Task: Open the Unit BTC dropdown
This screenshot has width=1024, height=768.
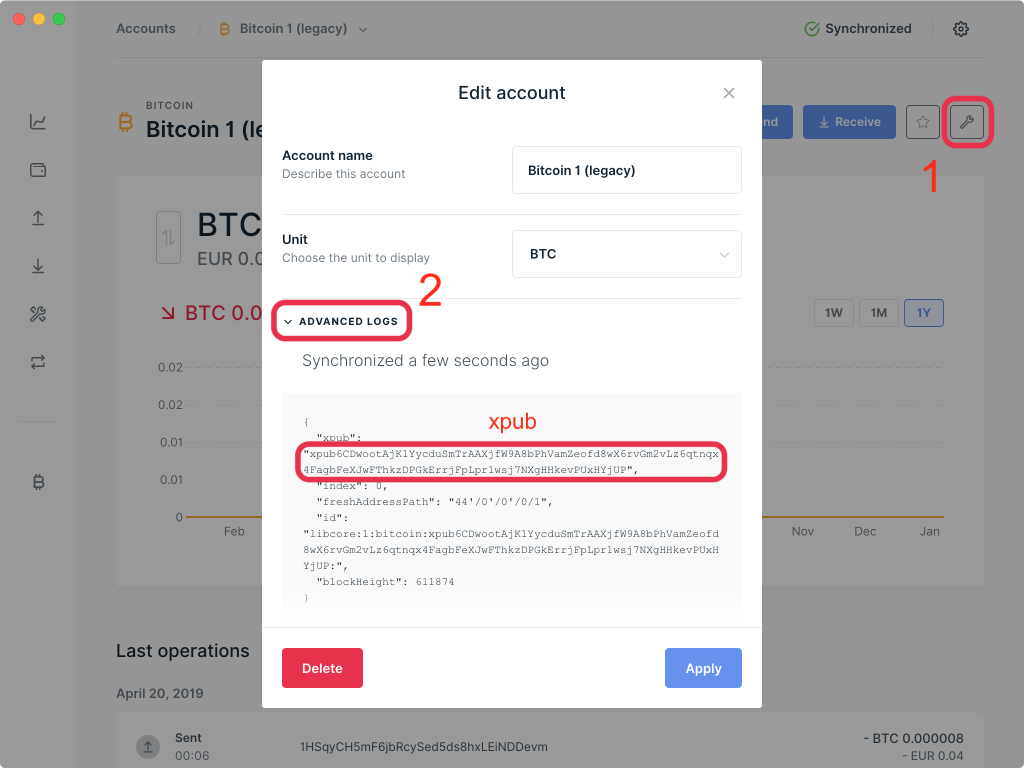Action: click(x=626, y=254)
